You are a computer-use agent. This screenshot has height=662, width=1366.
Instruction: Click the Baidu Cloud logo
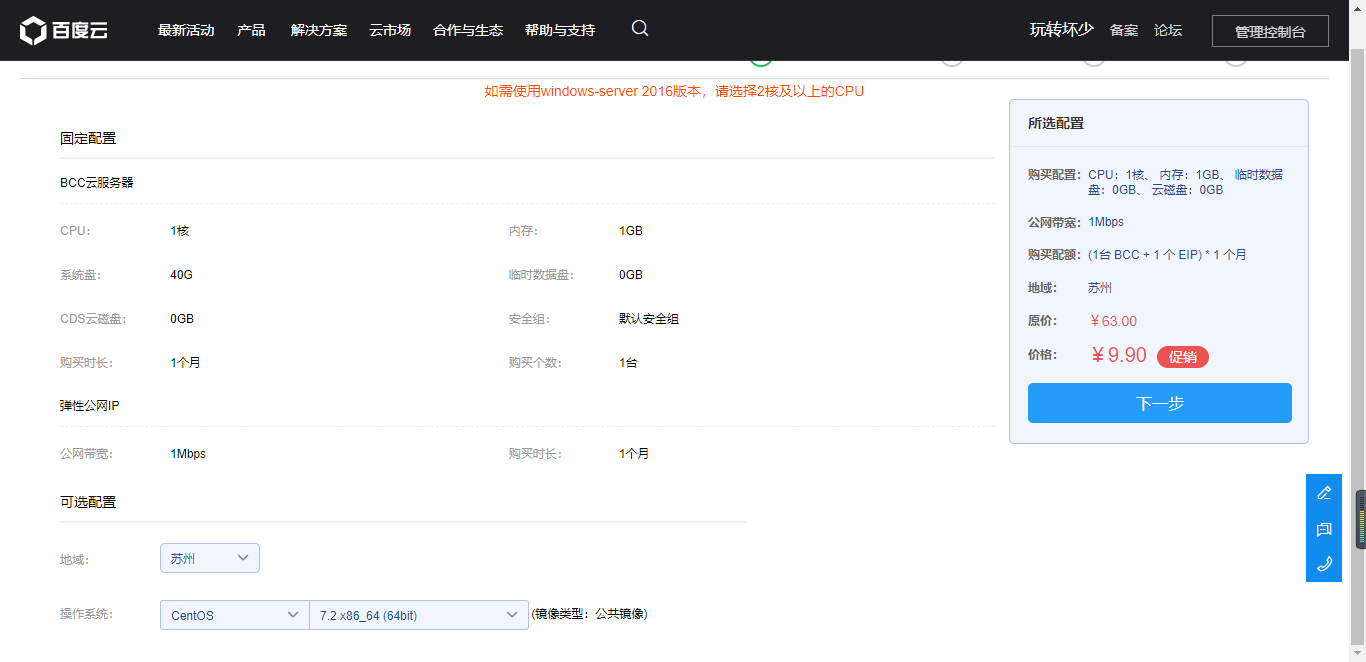coord(64,30)
